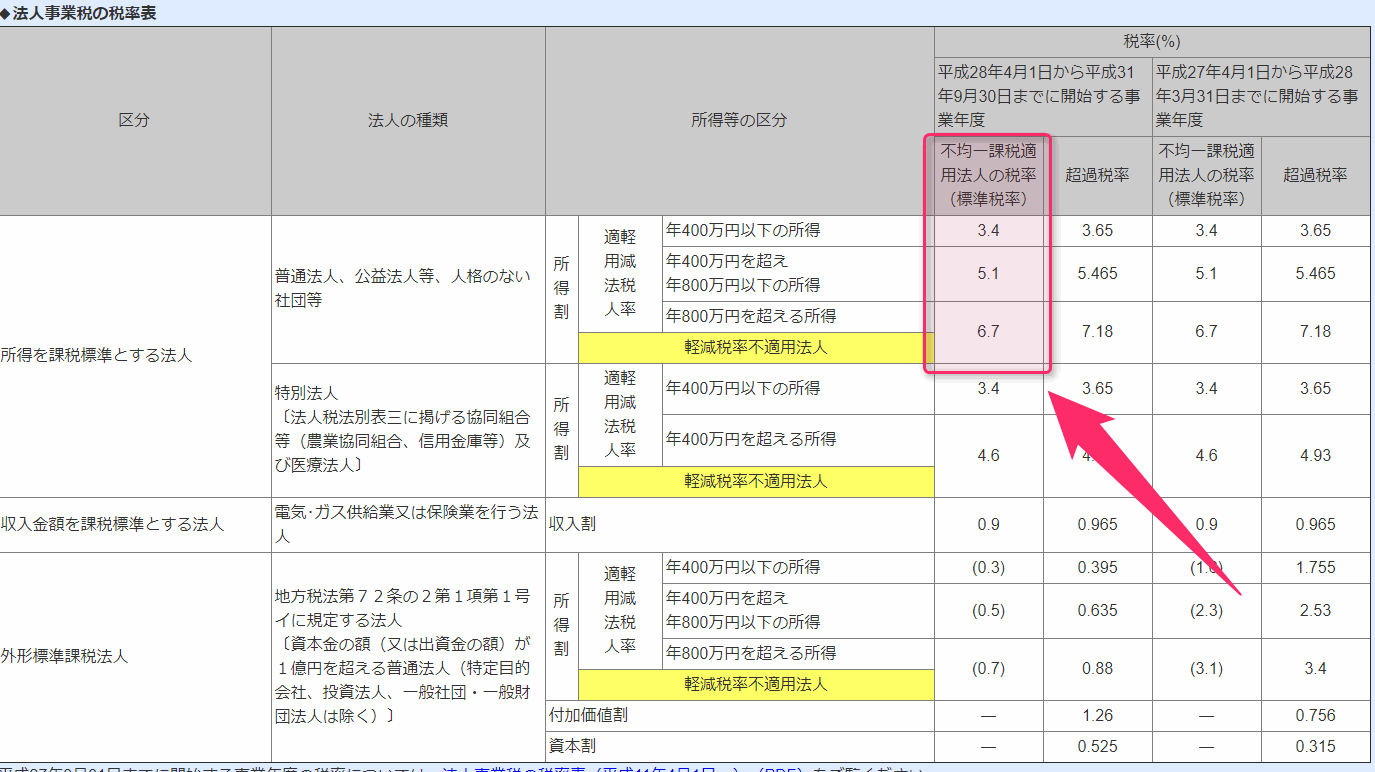Click the 所得等の区分 column header

click(x=739, y=120)
